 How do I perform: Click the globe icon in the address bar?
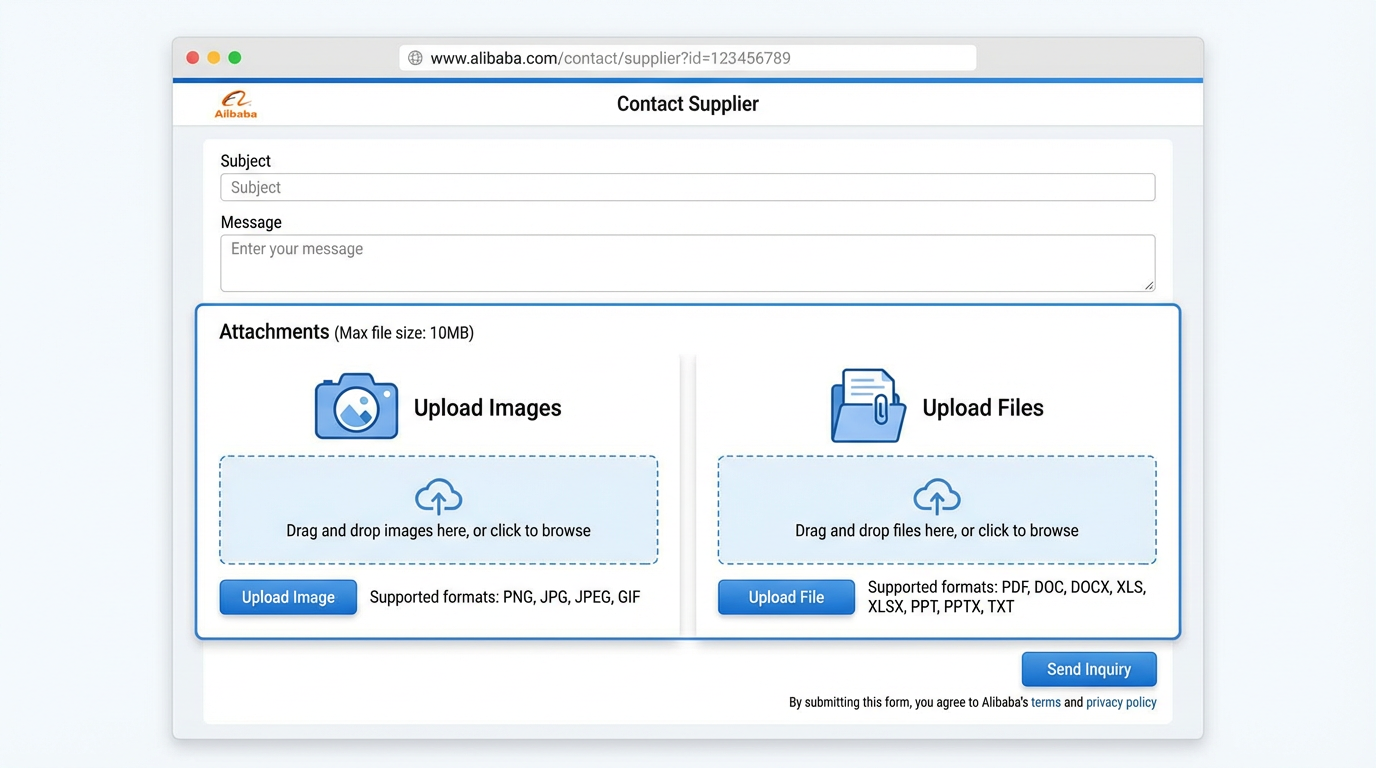[415, 57]
